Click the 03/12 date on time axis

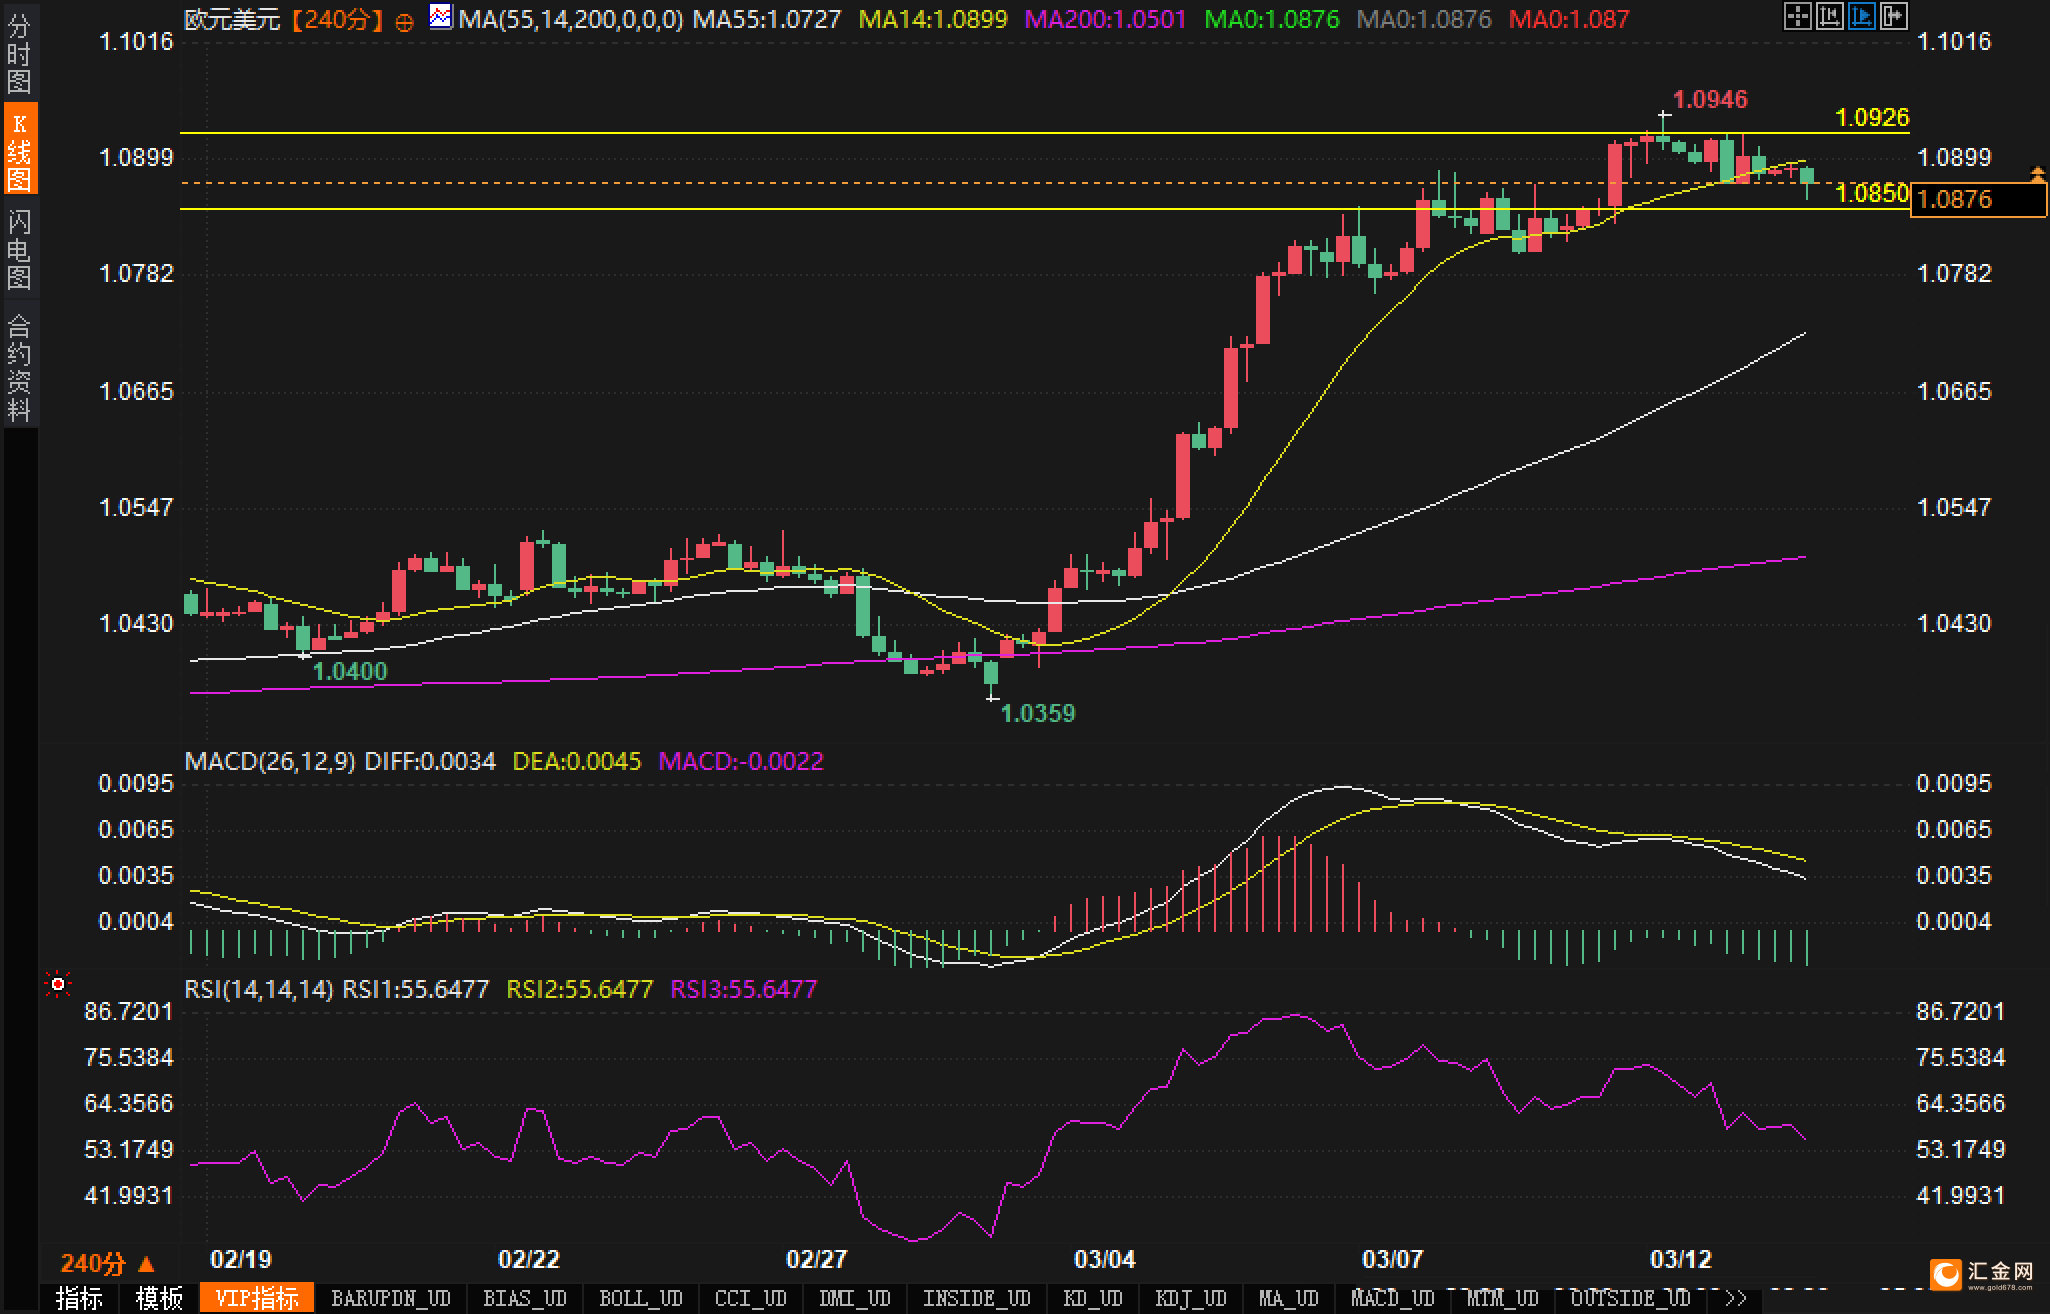[1680, 1259]
